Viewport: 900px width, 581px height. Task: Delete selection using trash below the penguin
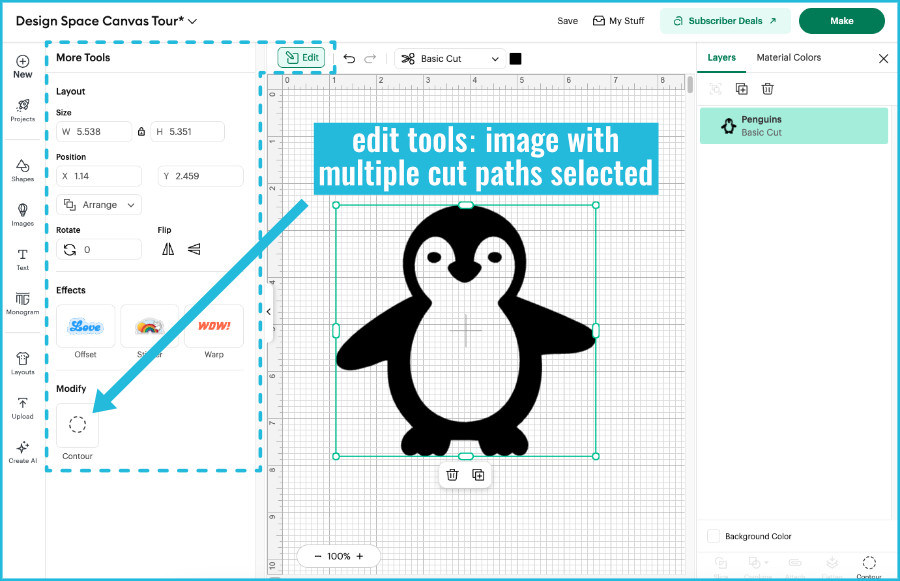[x=452, y=475]
